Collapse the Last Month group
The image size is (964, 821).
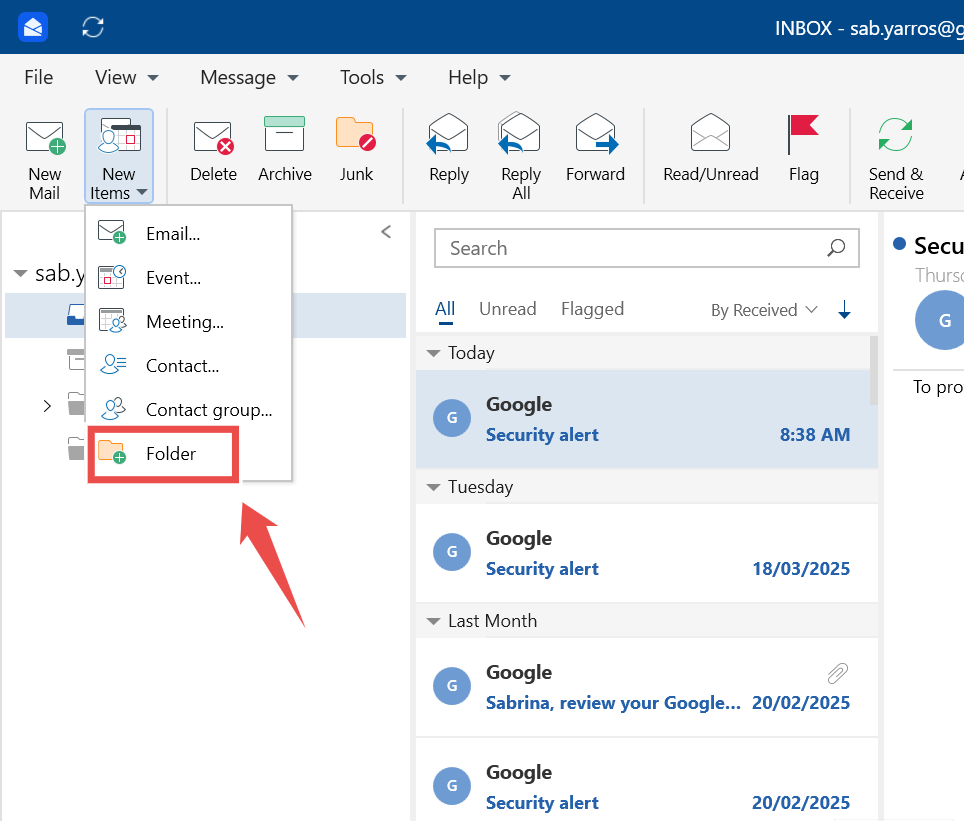pyautogui.click(x=433, y=621)
